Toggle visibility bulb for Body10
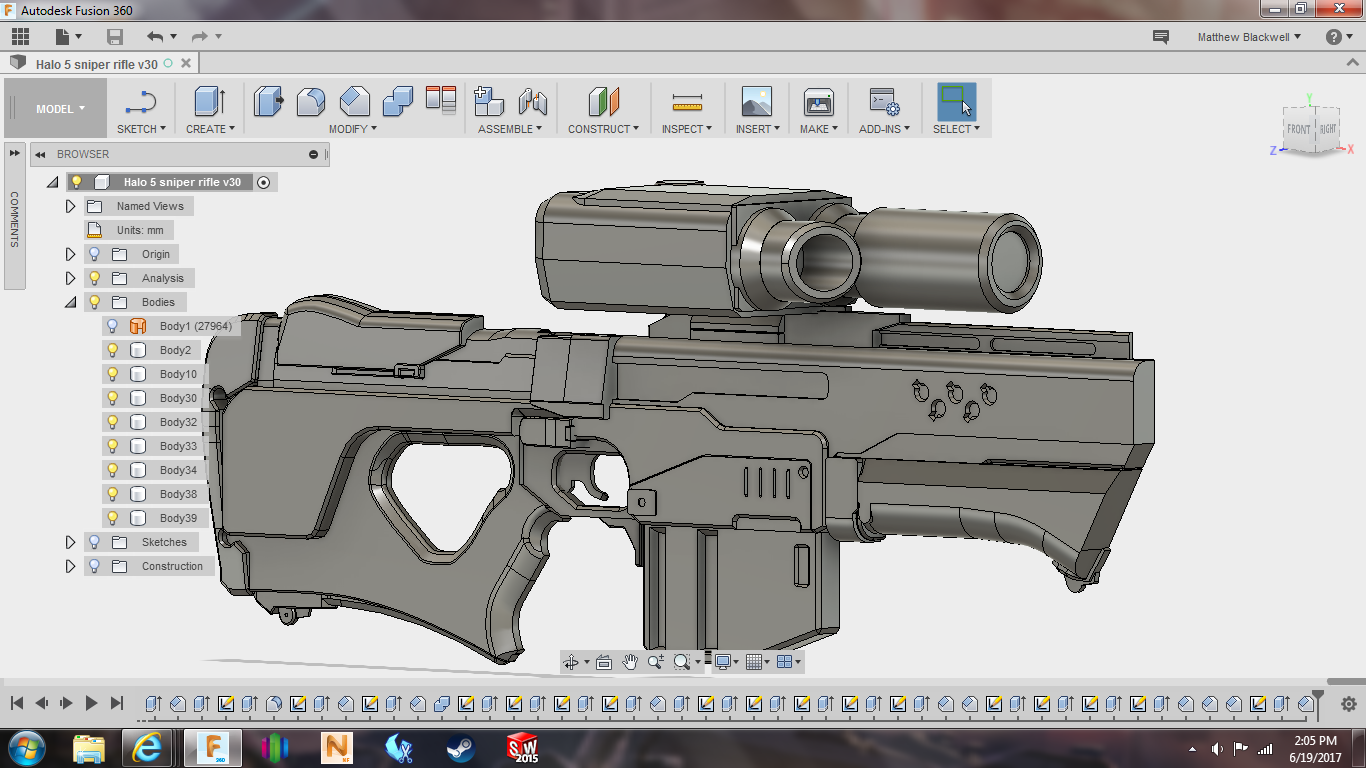Screen dimensions: 1366x768 click(x=113, y=374)
